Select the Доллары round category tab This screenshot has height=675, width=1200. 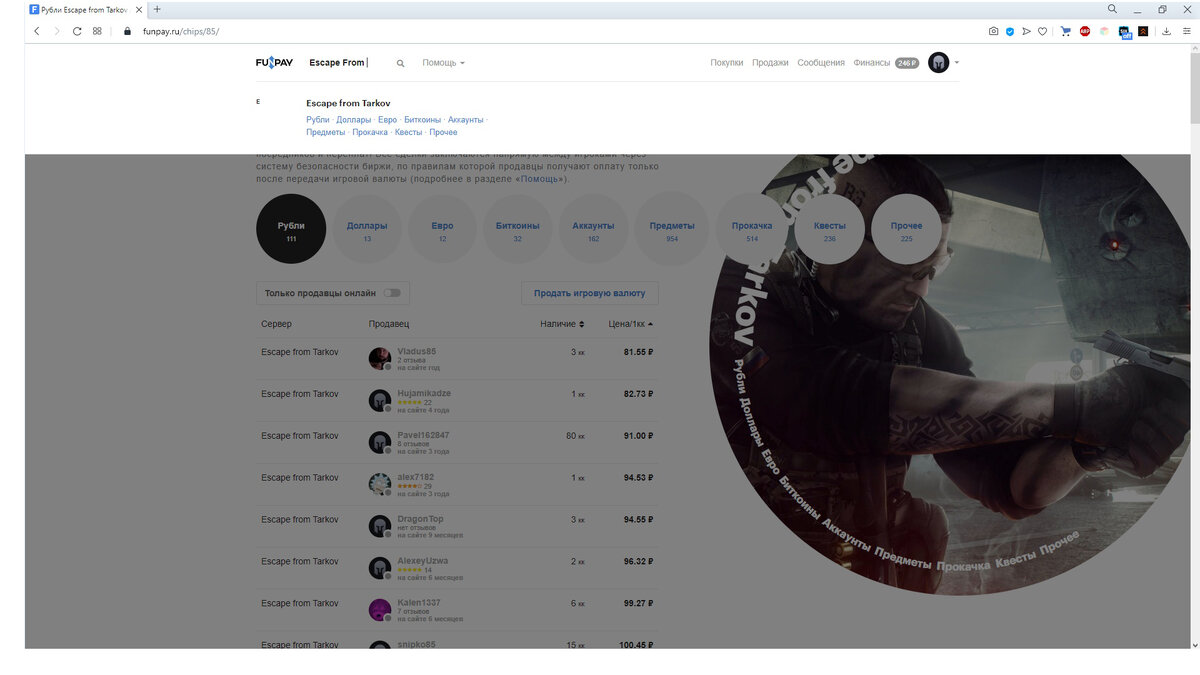click(367, 229)
